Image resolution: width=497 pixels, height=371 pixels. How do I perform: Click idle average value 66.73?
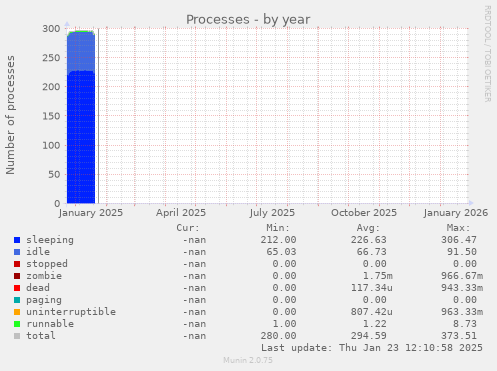[372, 252]
